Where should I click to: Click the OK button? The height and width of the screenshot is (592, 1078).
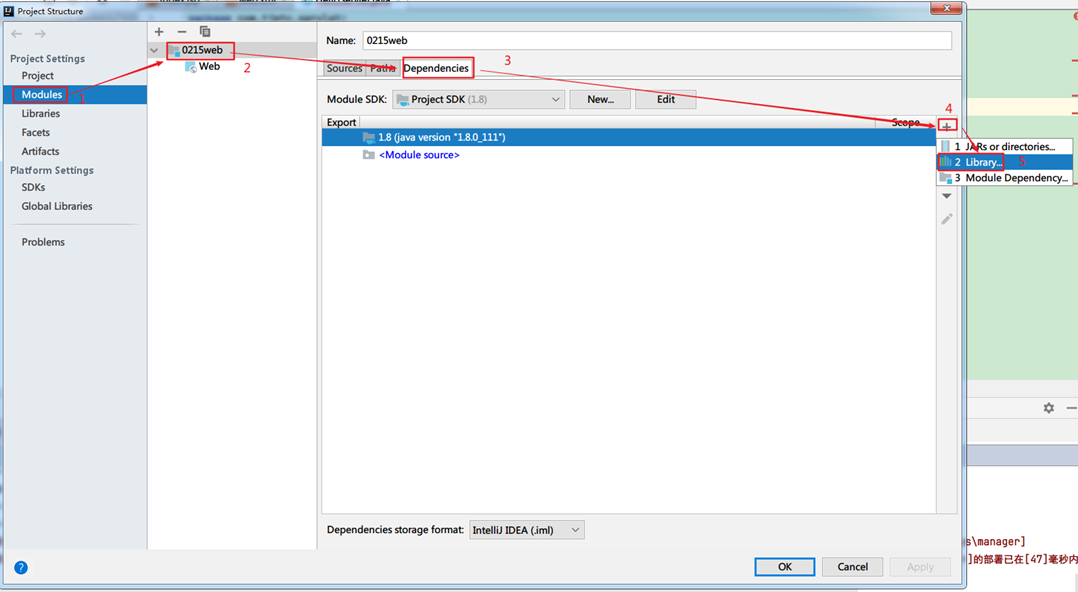[784, 567]
